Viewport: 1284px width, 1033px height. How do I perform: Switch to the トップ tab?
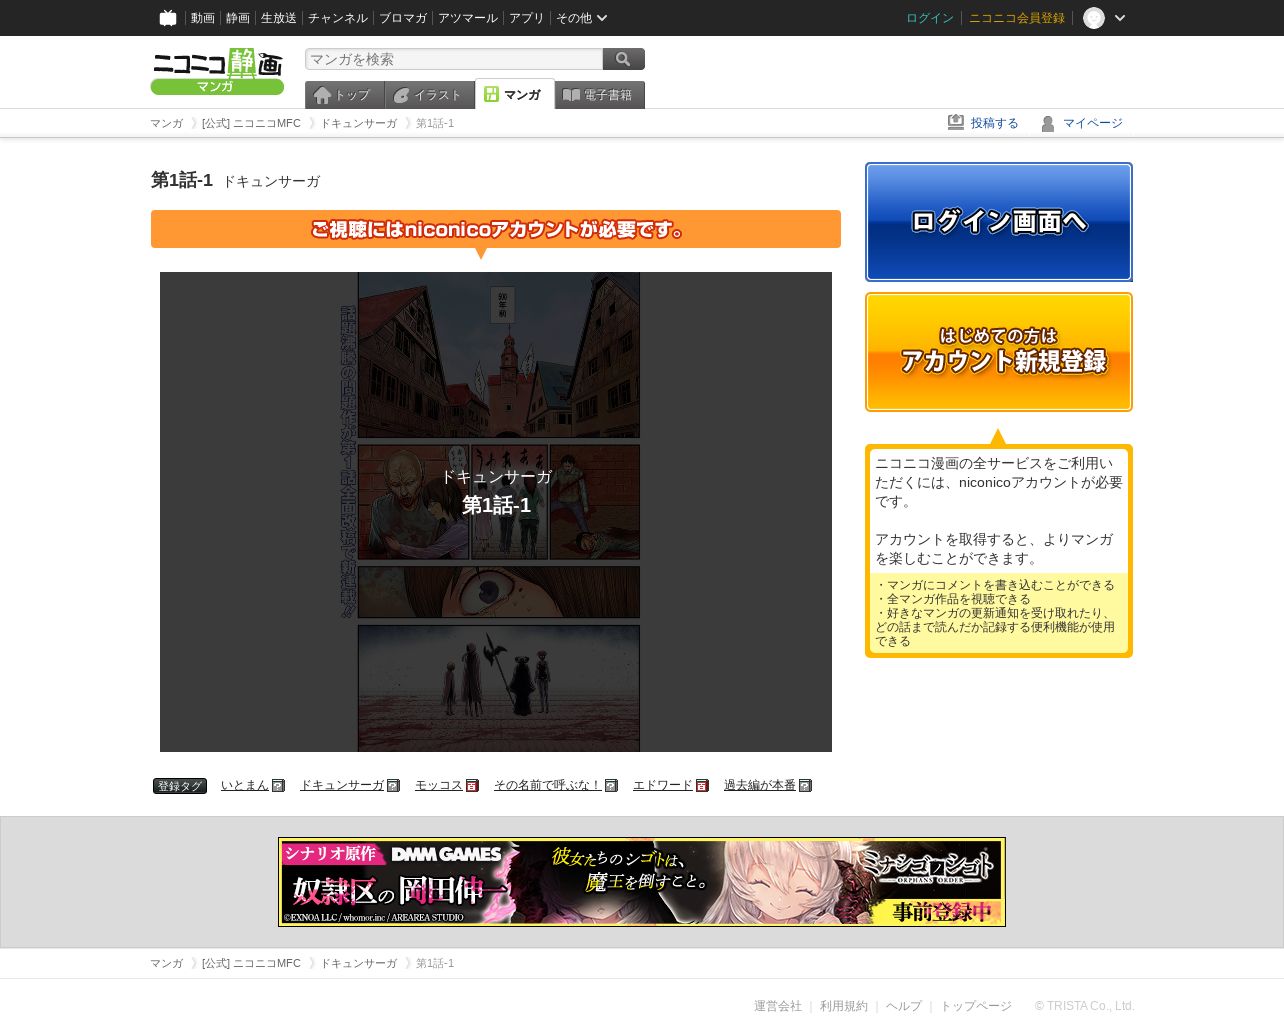tap(345, 95)
